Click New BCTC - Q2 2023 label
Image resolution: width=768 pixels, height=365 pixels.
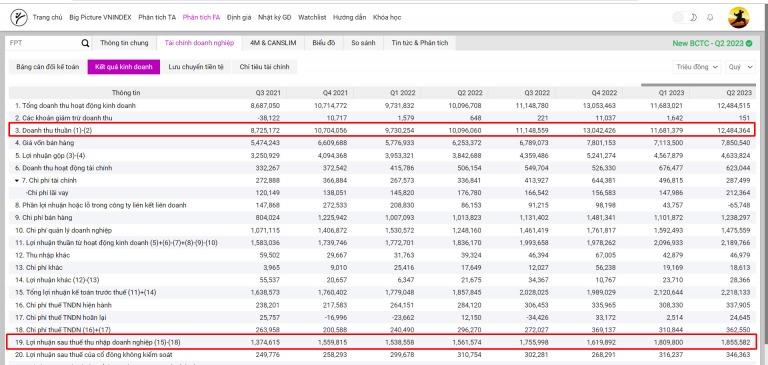(708, 43)
